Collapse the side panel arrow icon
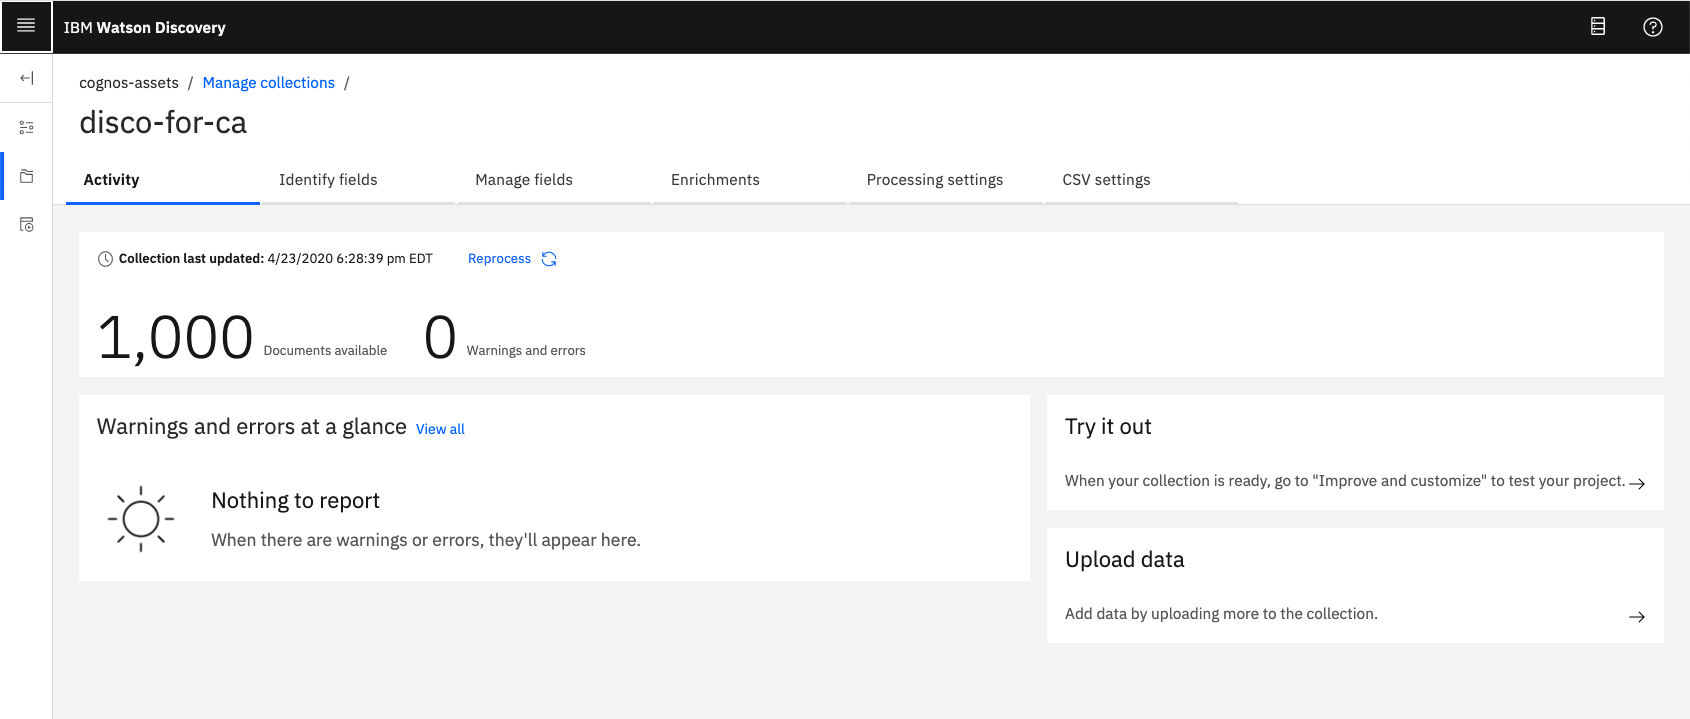The width and height of the screenshot is (1690, 719). coord(27,78)
